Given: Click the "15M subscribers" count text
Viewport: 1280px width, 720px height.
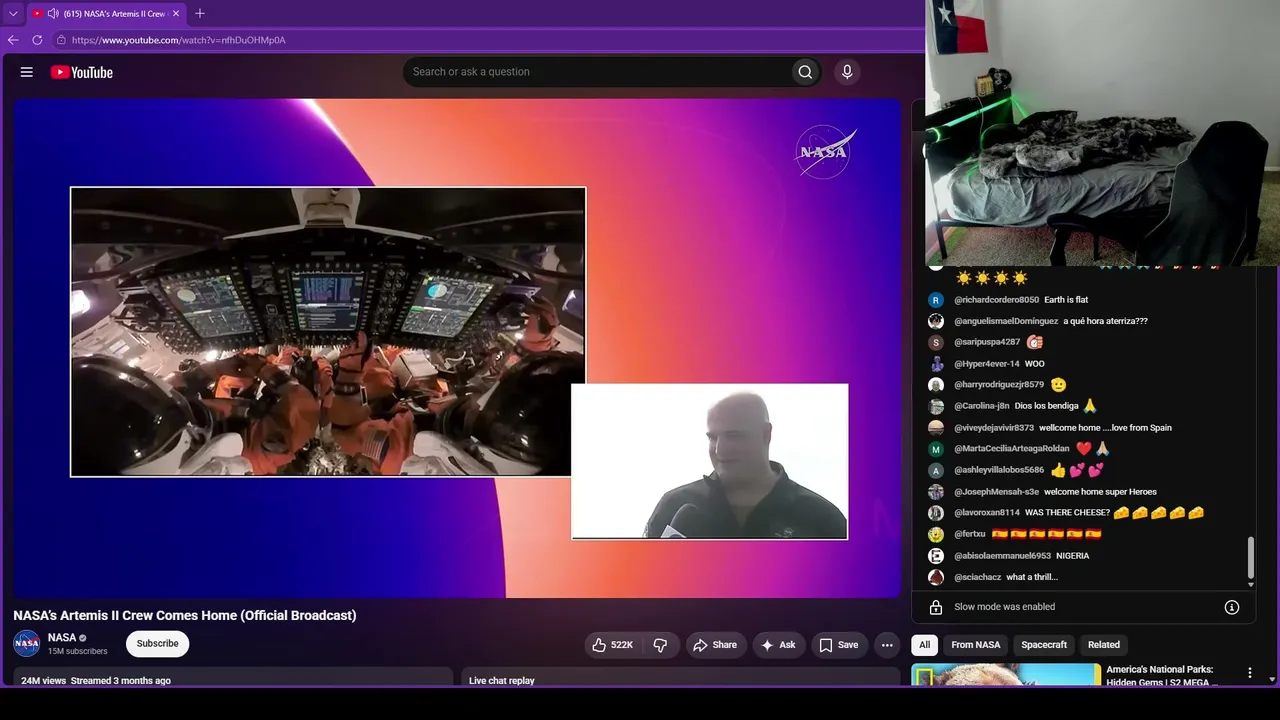Looking at the screenshot, I should point(78,651).
